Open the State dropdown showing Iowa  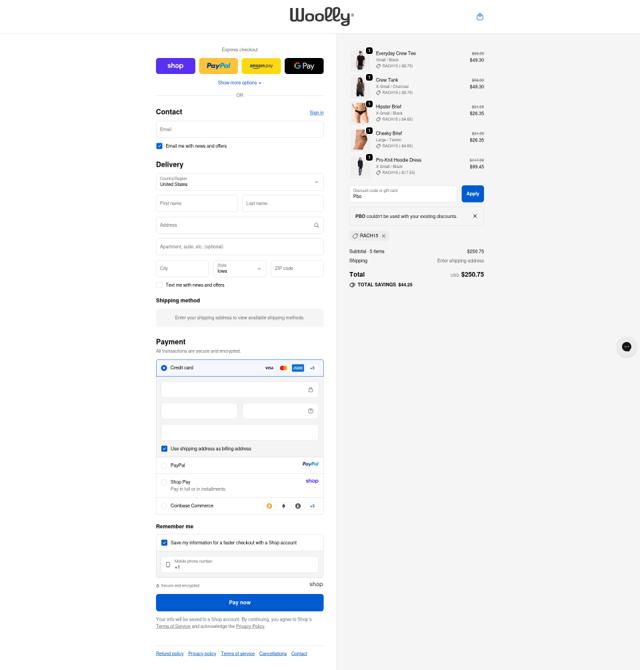coord(240,268)
